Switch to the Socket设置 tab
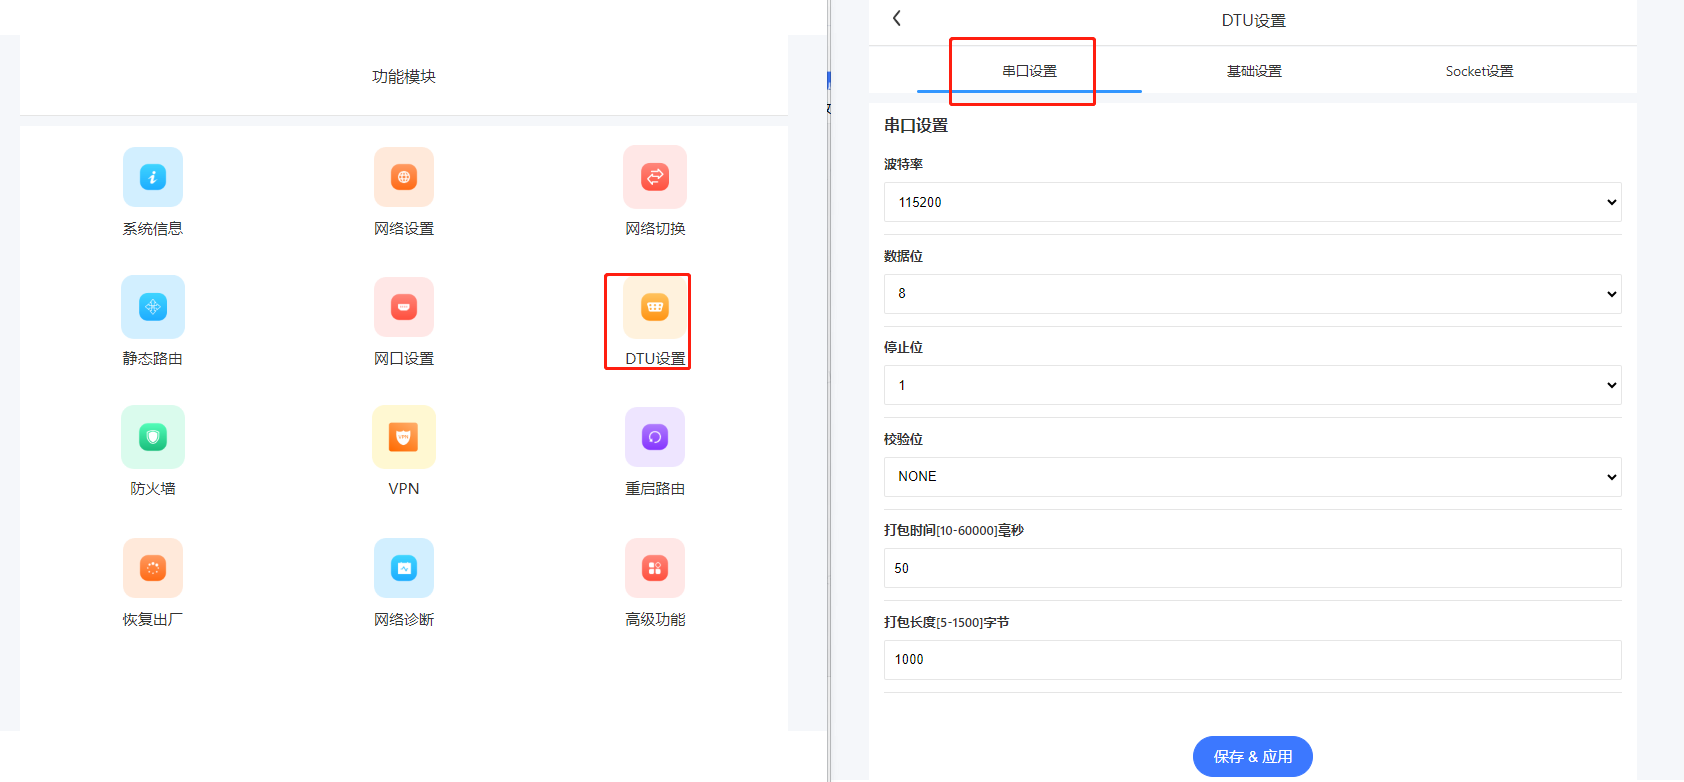The image size is (1684, 782). (x=1479, y=71)
